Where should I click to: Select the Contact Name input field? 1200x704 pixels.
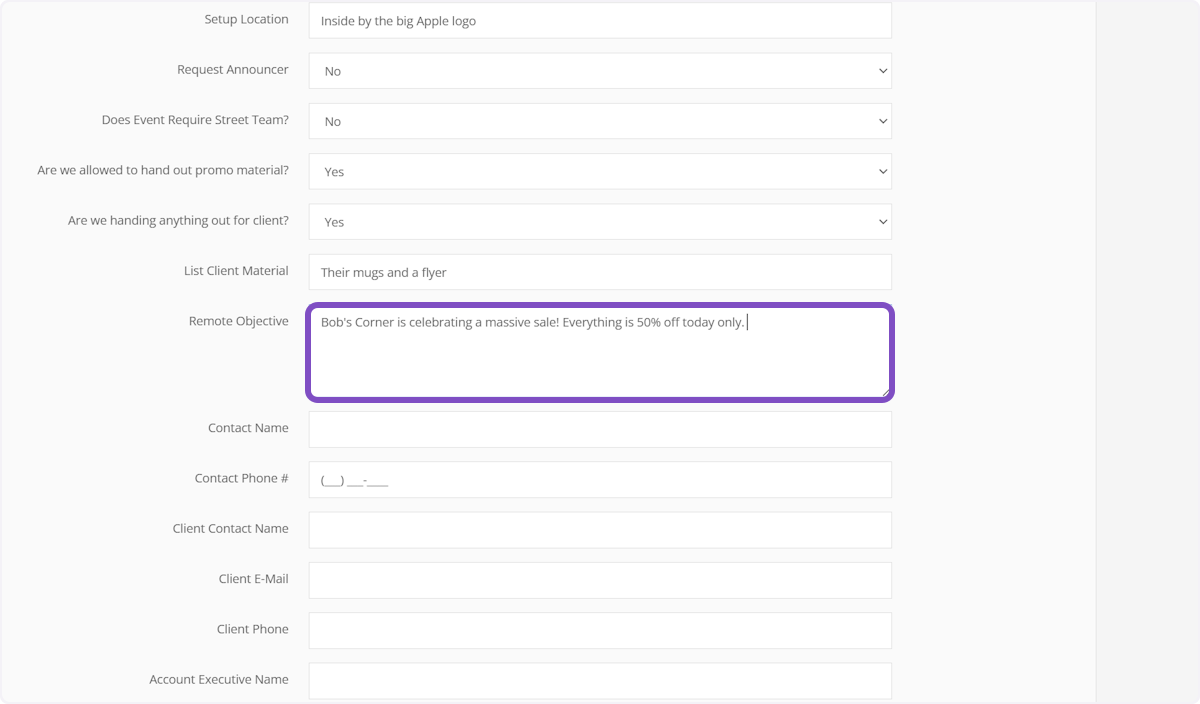600,429
